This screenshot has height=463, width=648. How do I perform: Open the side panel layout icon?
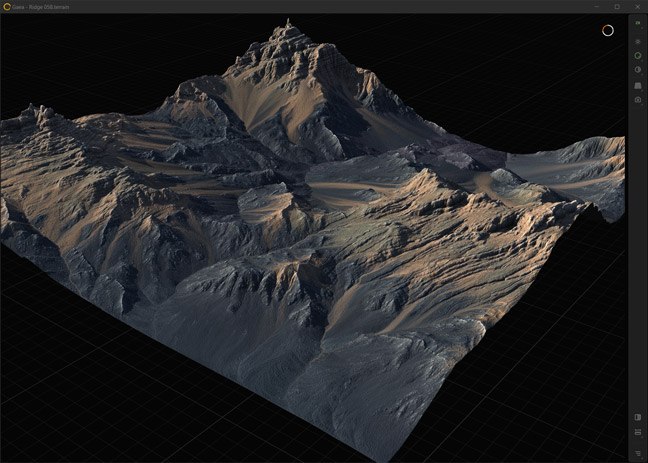point(638,417)
